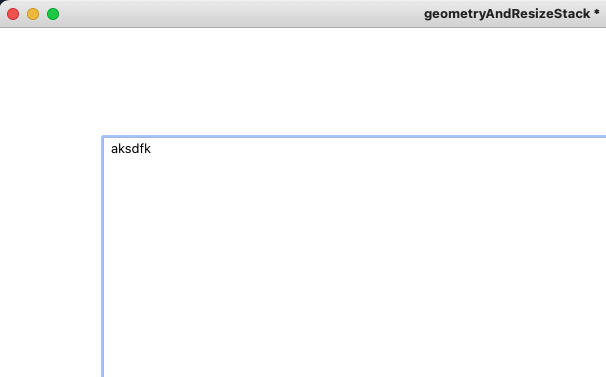The width and height of the screenshot is (606, 377).
Task: Minimize the window with yellow button
Action: (33, 14)
